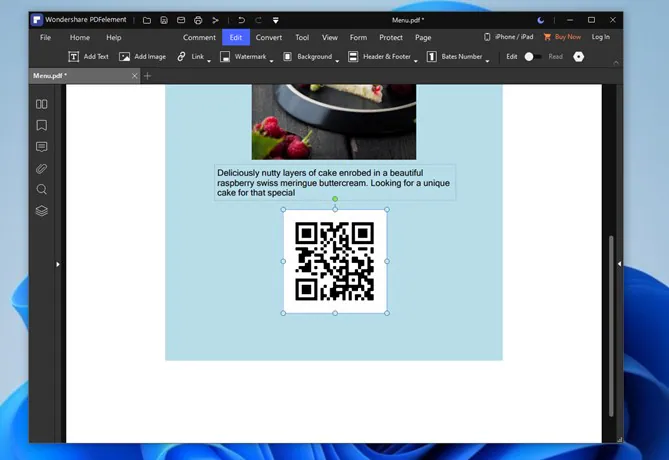Click the Open folder icon in title bar
This screenshot has width=669, height=460.
coord(147,20)
